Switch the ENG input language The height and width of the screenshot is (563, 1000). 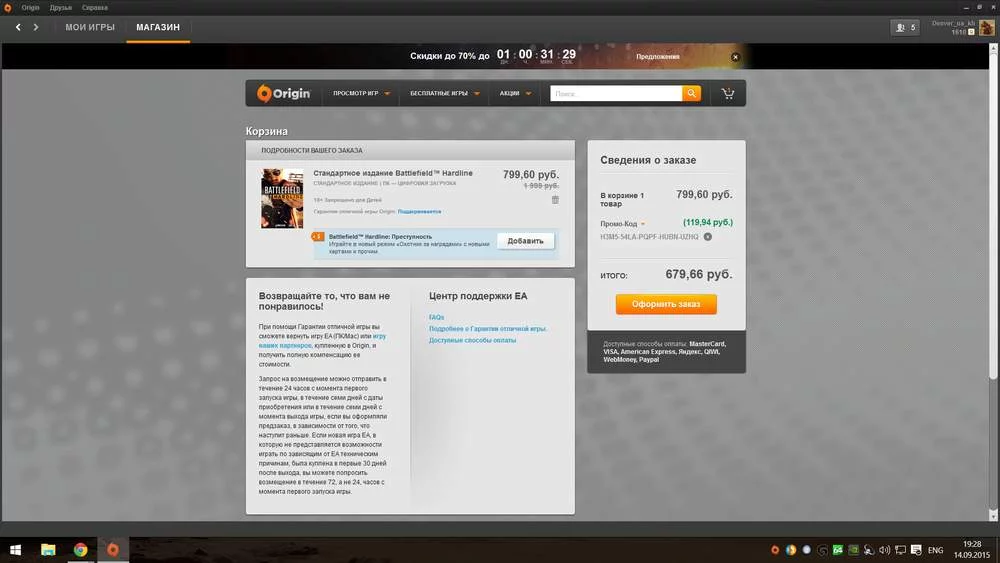(936, 550)
